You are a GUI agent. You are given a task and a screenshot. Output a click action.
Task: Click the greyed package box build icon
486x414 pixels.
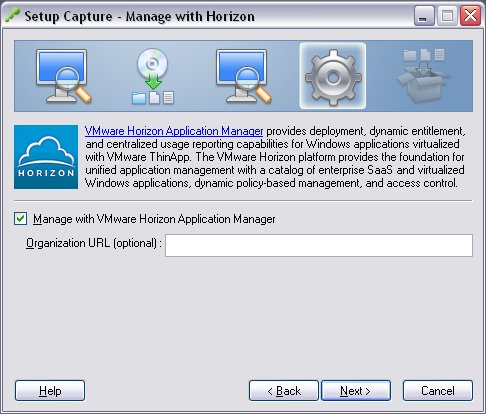point(424,76)
